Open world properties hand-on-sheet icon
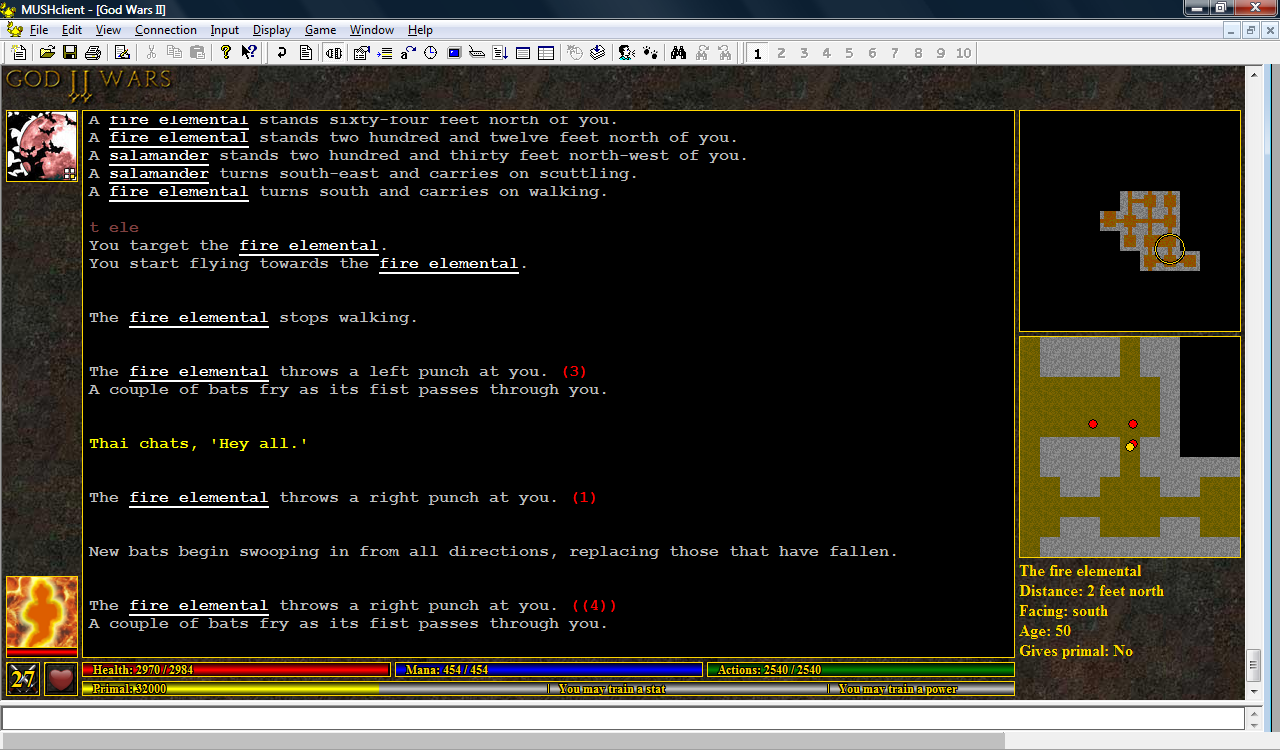This screenshot has width=1280, height=750. click(x=362, y=53)
